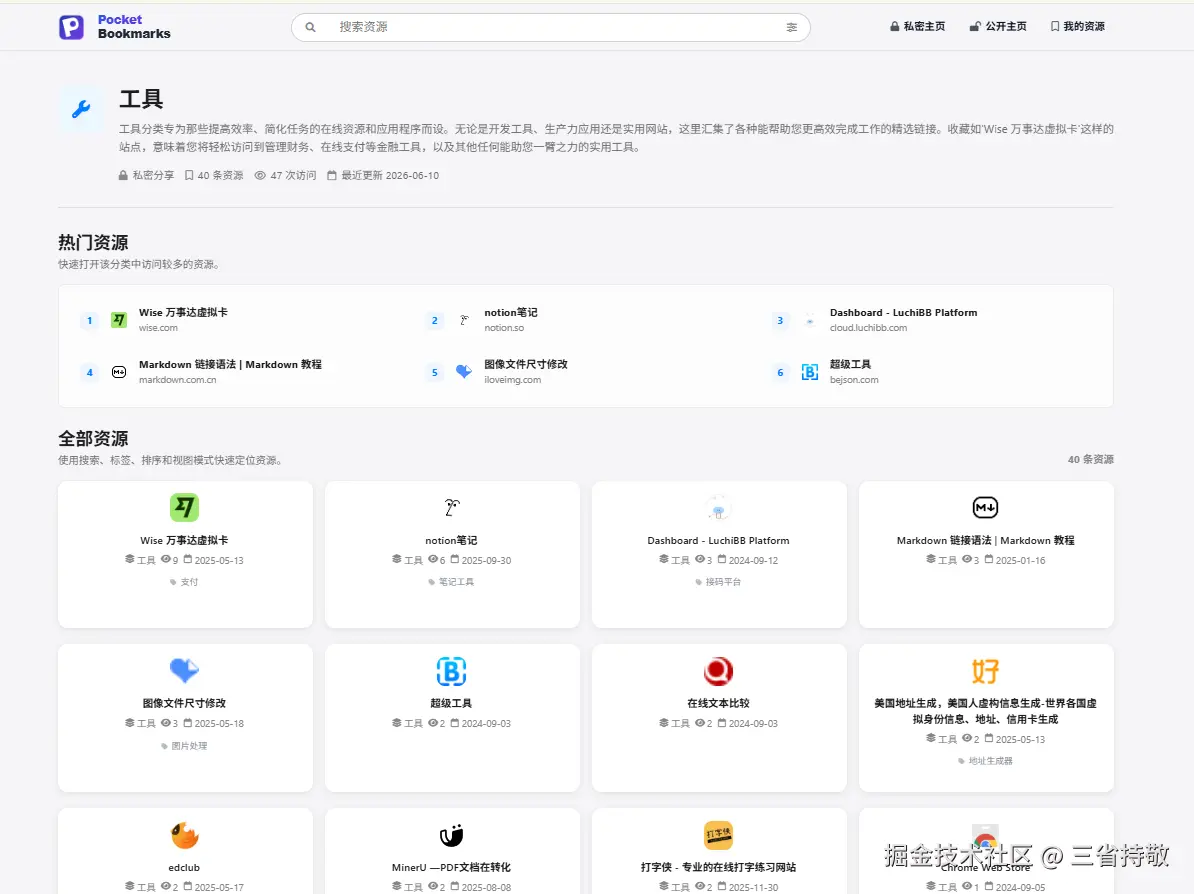Click the search magnifier icon
Image resolution: width=1194 pixels, height=894 pixels.
(311, 27)
